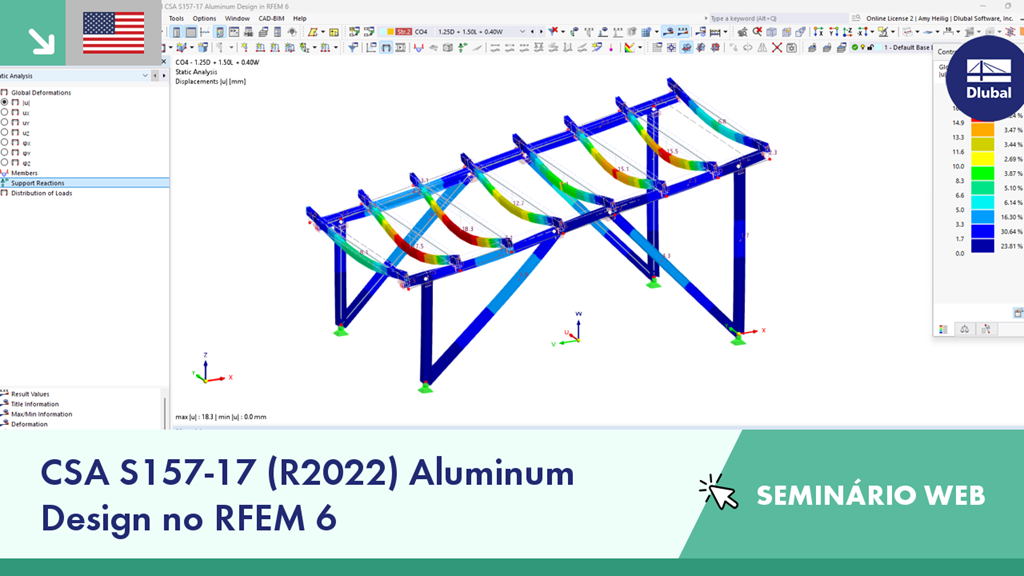The width and height of the screenshot is (1024, 576).
Task: Click the Deformation tree item
Action: coord(29,424)
